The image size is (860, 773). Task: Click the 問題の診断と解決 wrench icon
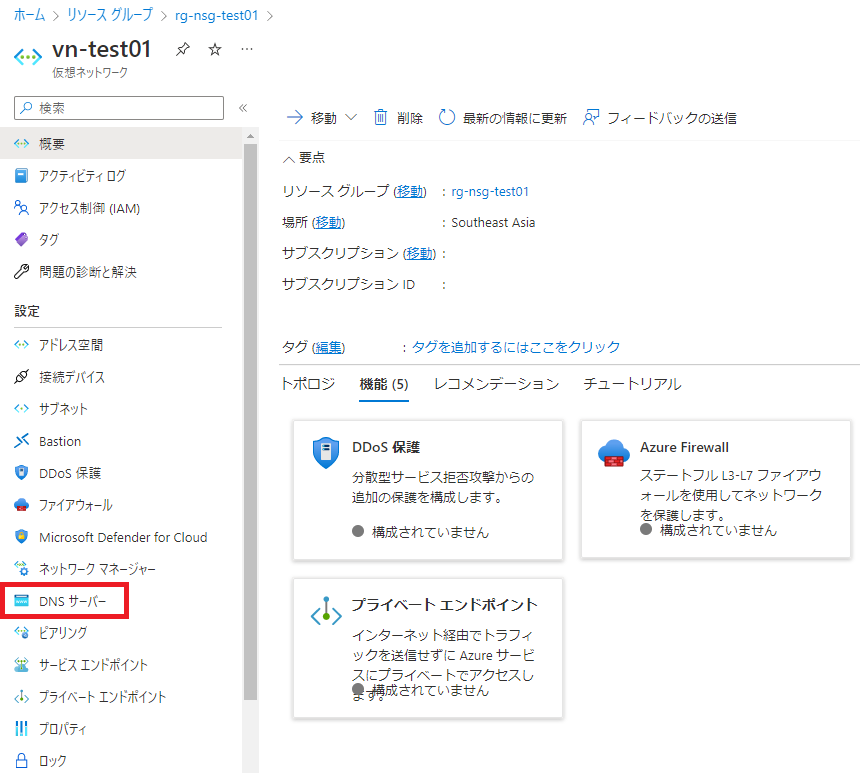tap(21, 272)
